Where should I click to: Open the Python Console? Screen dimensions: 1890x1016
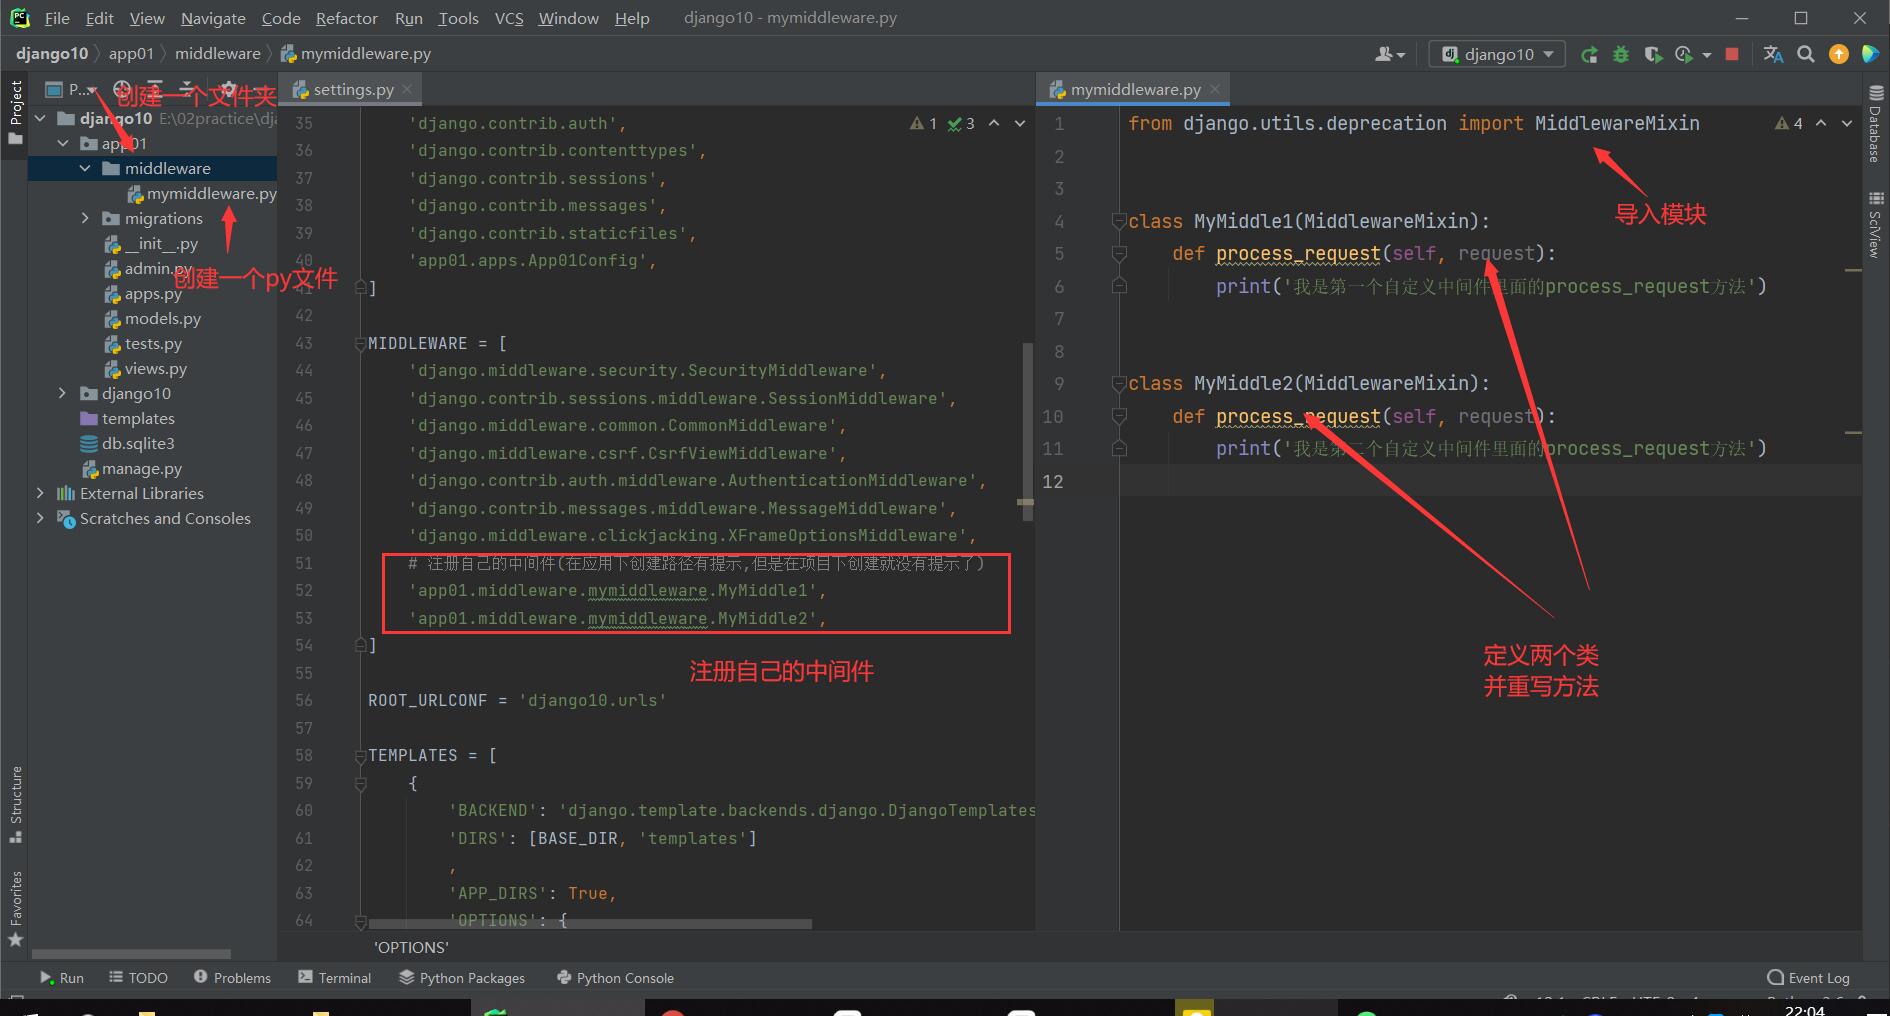615,978
